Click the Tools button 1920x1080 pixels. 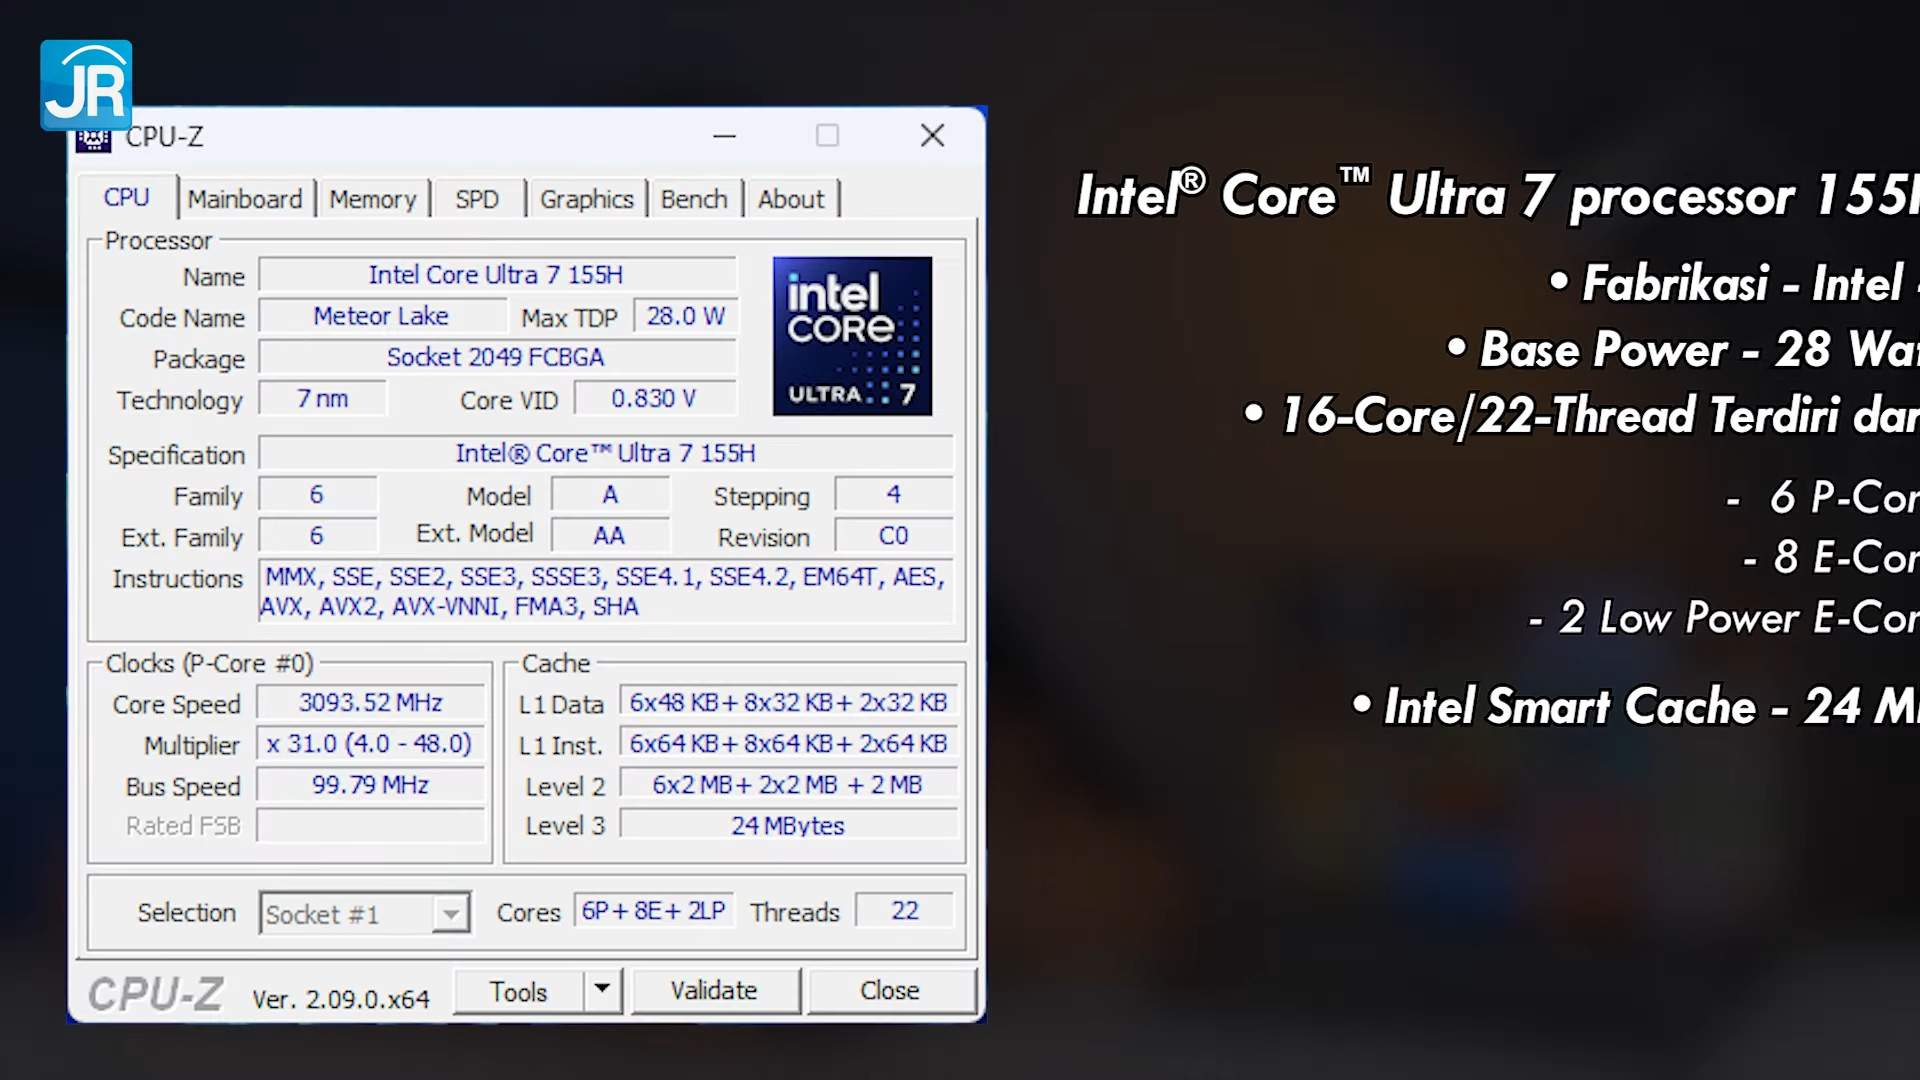[x=518, y=991]
